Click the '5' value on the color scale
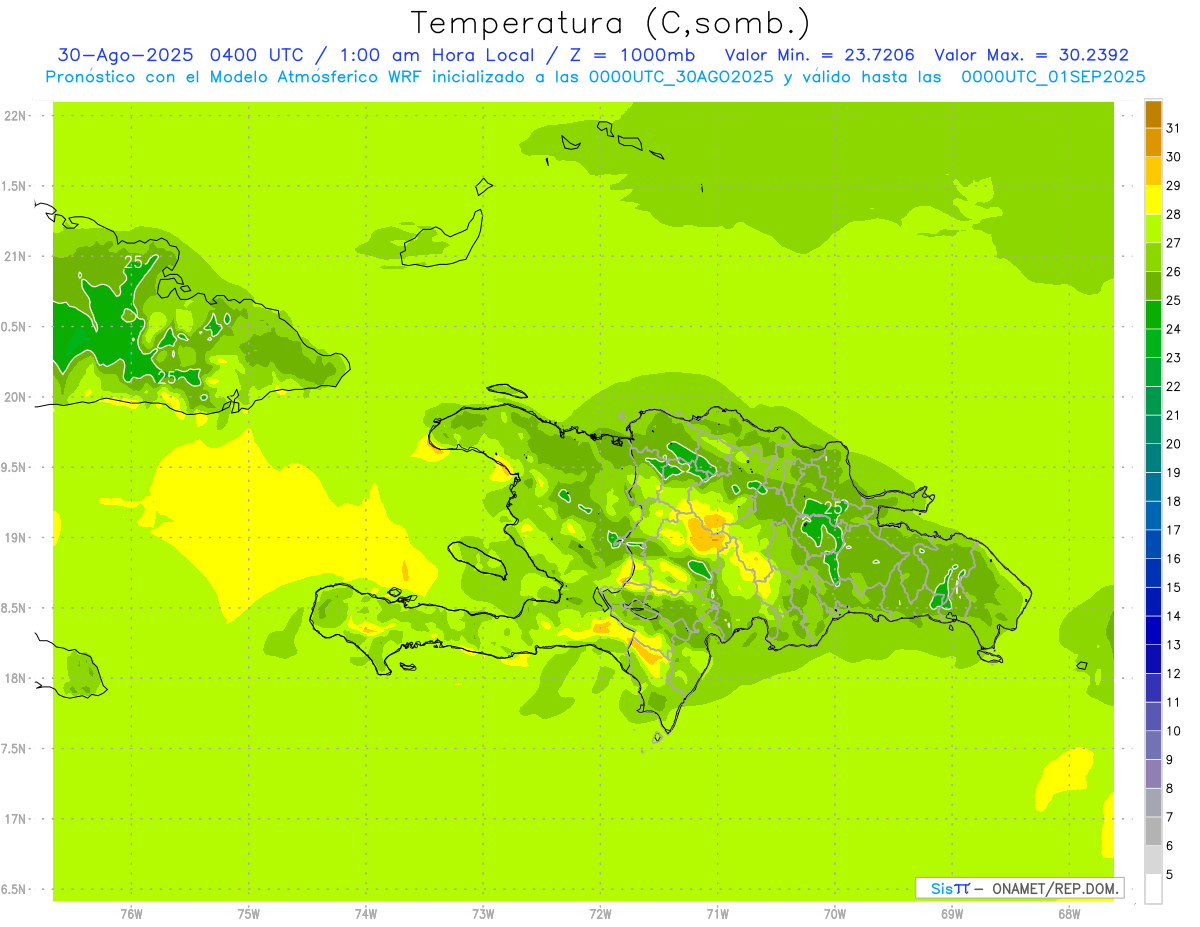 (1170, 875)
